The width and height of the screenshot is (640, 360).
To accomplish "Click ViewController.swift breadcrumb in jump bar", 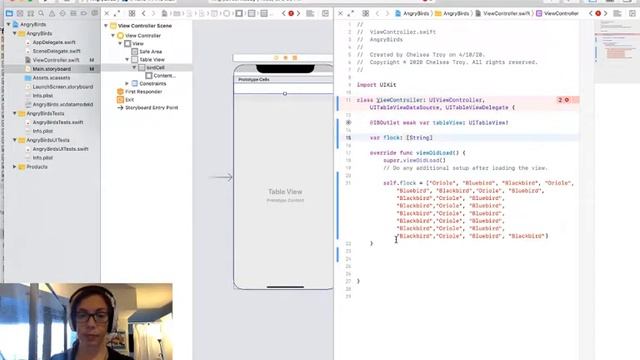I will (503, 13).
